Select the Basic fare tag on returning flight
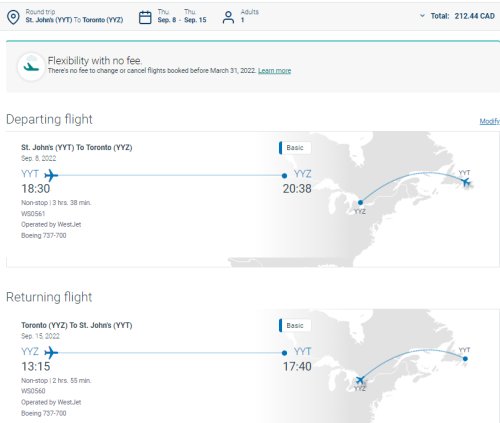This screenshot has width=500, height=423. [x=295, y=326]
